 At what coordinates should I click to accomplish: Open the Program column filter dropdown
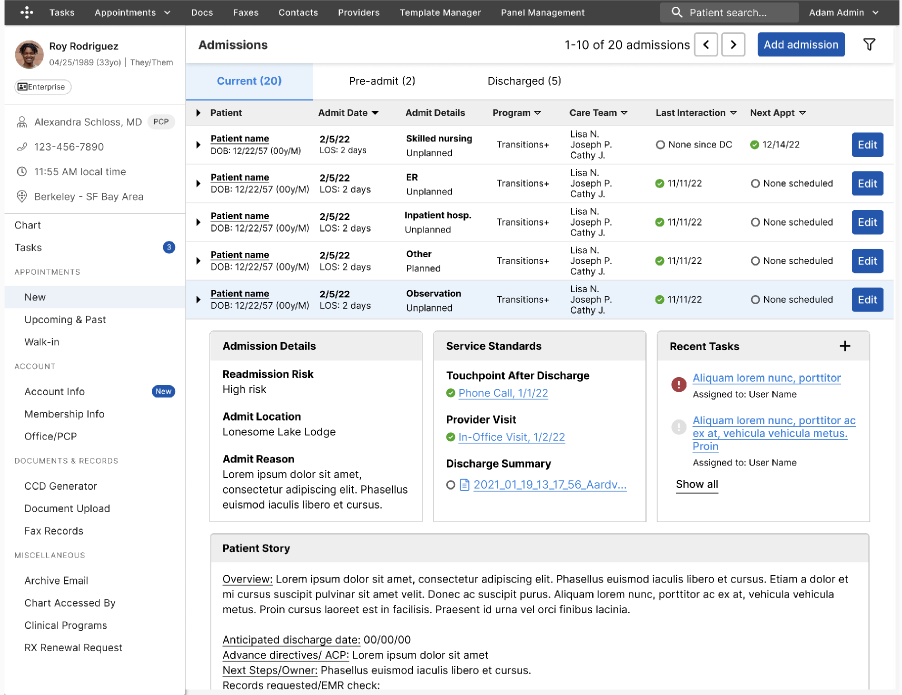pos(538,113)
